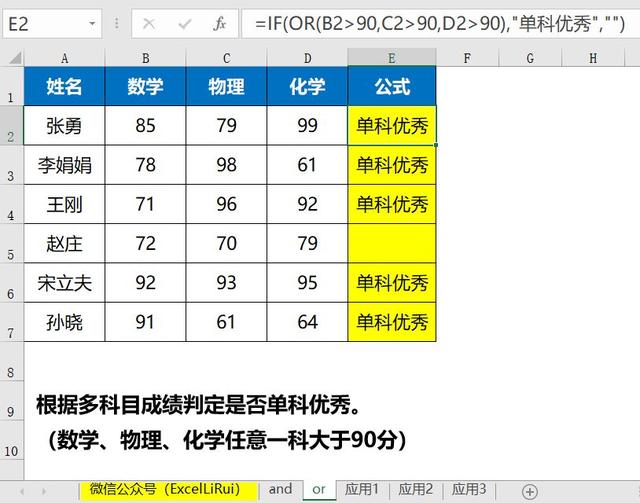The image size is (640, 503).
Task: Open the yellow 微信公众号 sheet tab
Action: coord(169,490)
